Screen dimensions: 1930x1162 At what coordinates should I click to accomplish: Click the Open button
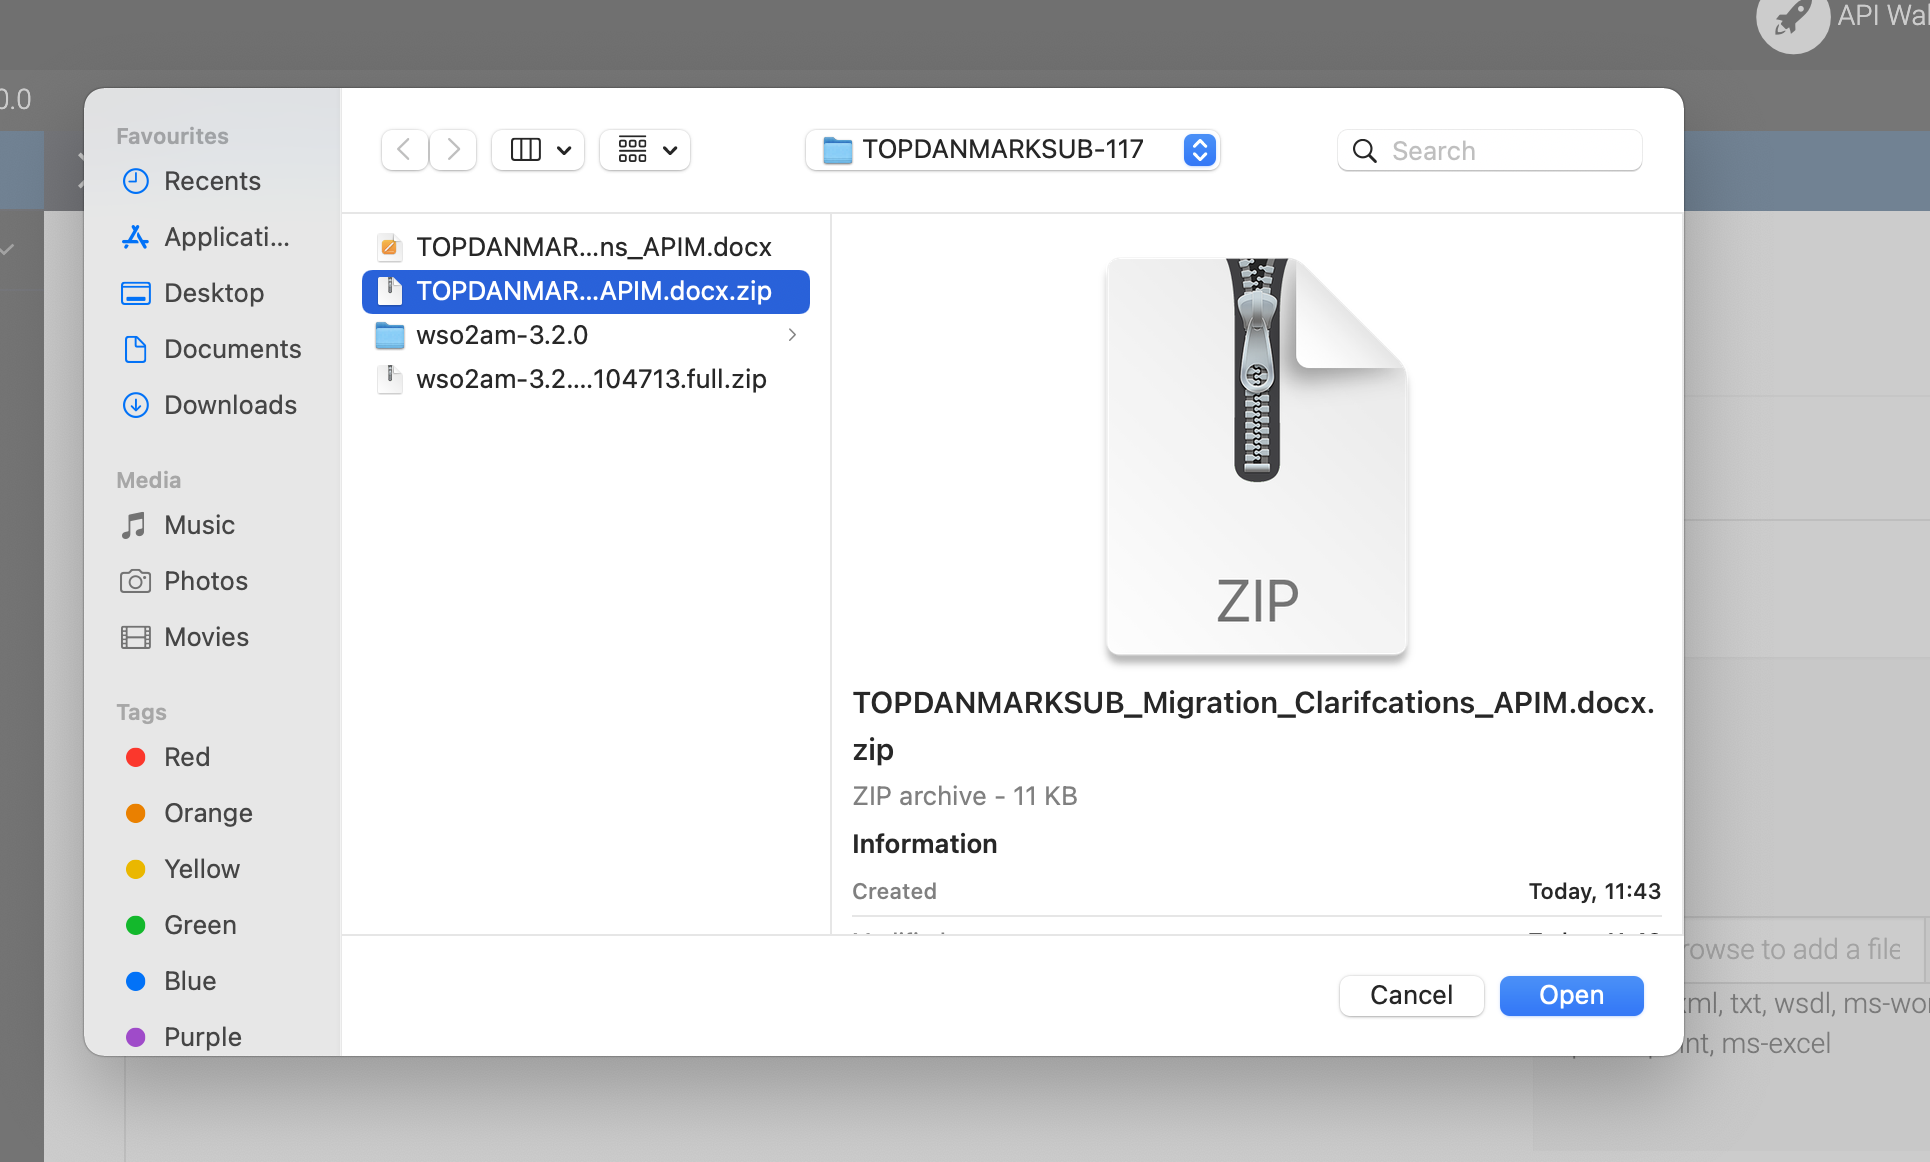point(1571,995)
